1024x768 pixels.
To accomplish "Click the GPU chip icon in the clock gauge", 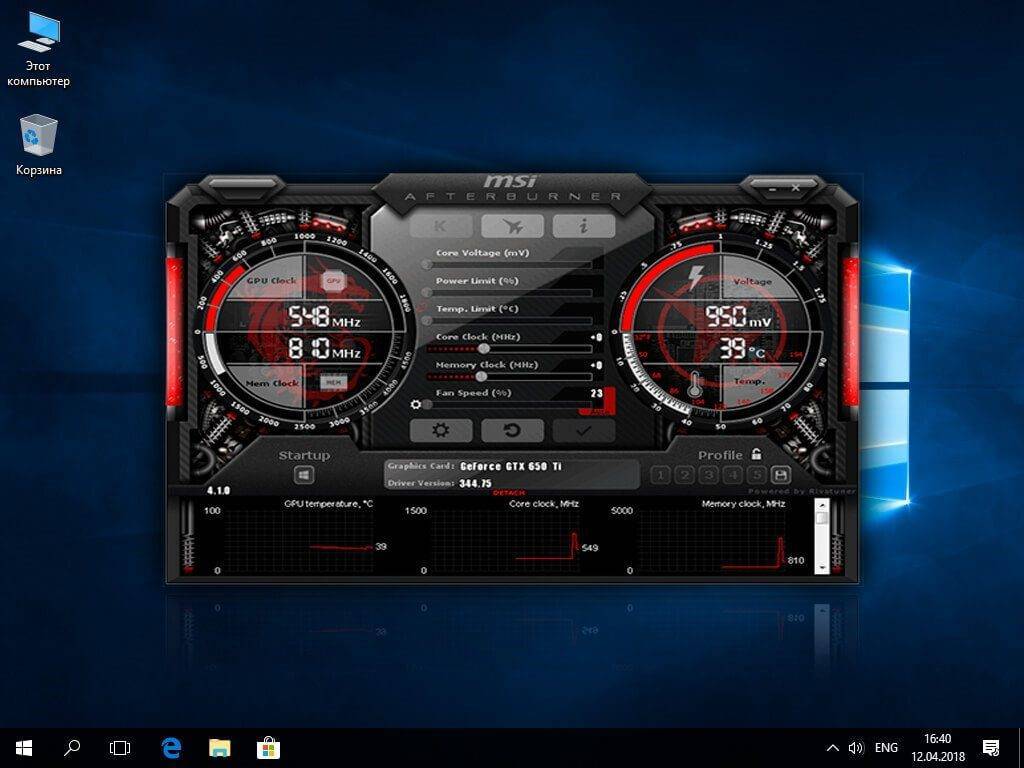I will click(x=332, y=282).
